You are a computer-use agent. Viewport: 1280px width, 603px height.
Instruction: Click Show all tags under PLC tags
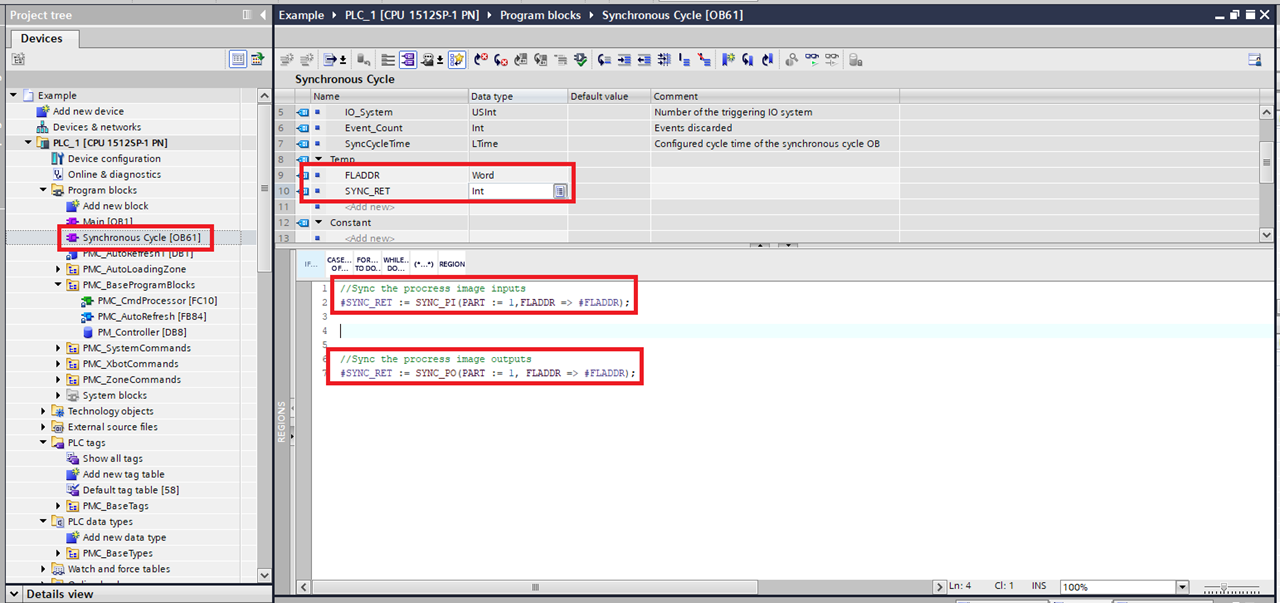(112, 459)
